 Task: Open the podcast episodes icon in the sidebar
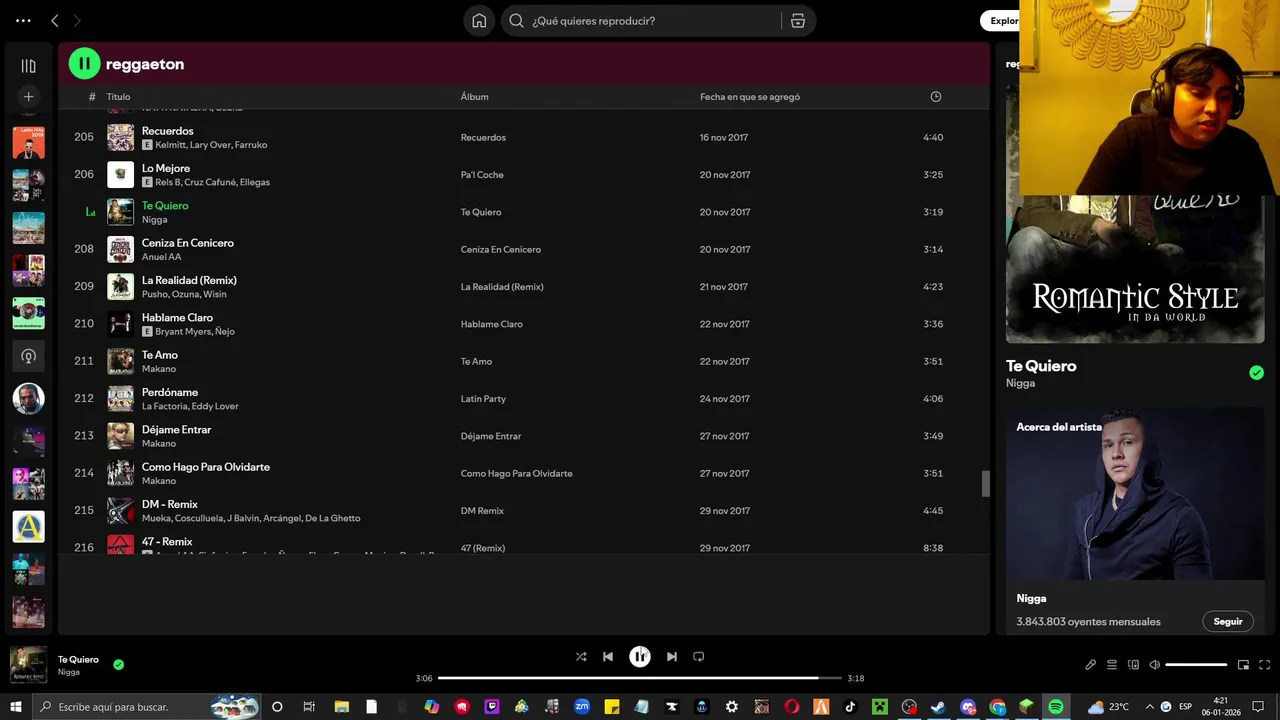[28, 356]
